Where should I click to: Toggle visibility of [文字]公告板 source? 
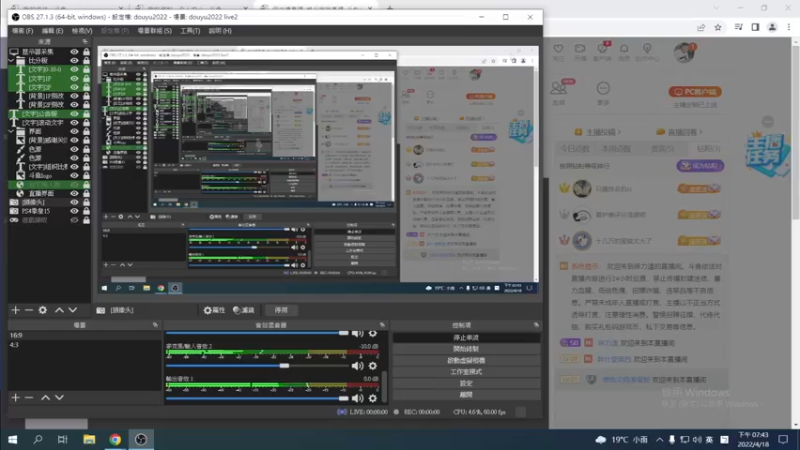[x=74, y=114]
